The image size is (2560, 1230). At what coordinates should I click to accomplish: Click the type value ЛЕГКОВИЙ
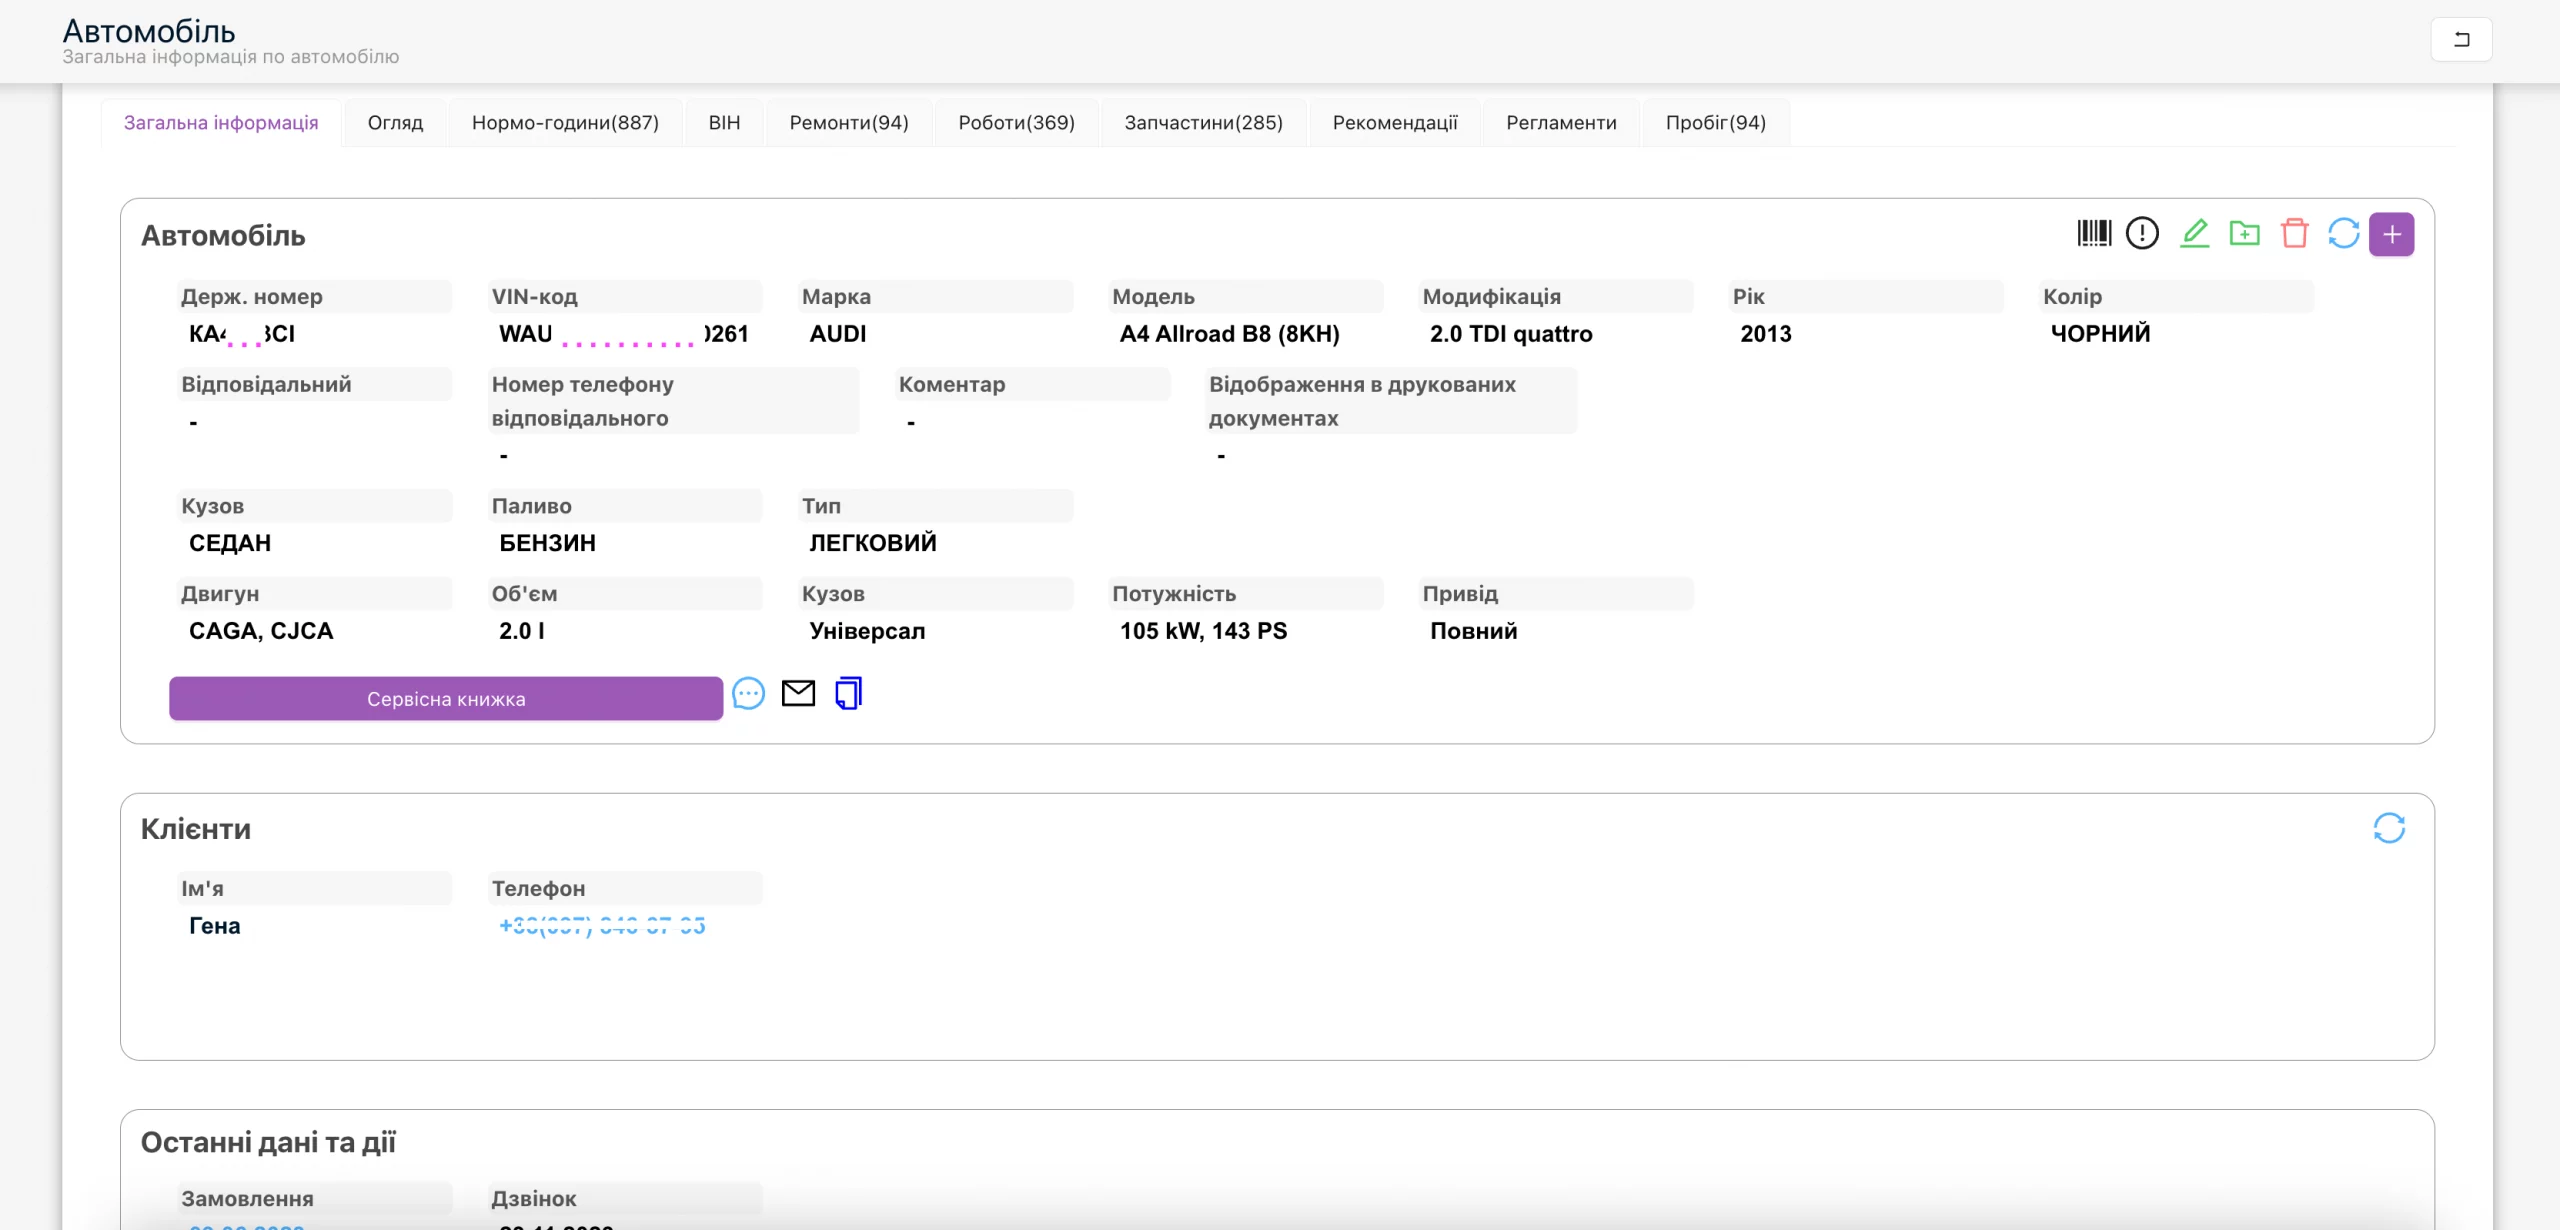point(873,543)
